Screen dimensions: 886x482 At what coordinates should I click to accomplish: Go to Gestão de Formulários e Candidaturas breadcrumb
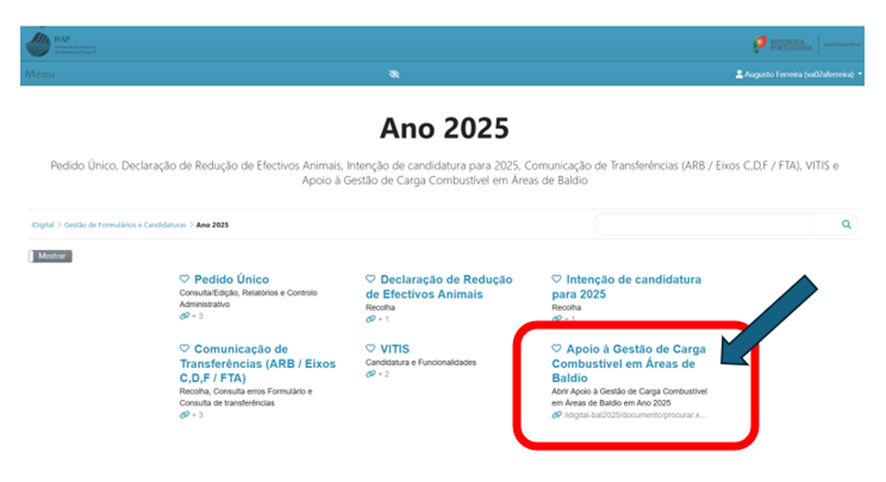click(126, 226)
